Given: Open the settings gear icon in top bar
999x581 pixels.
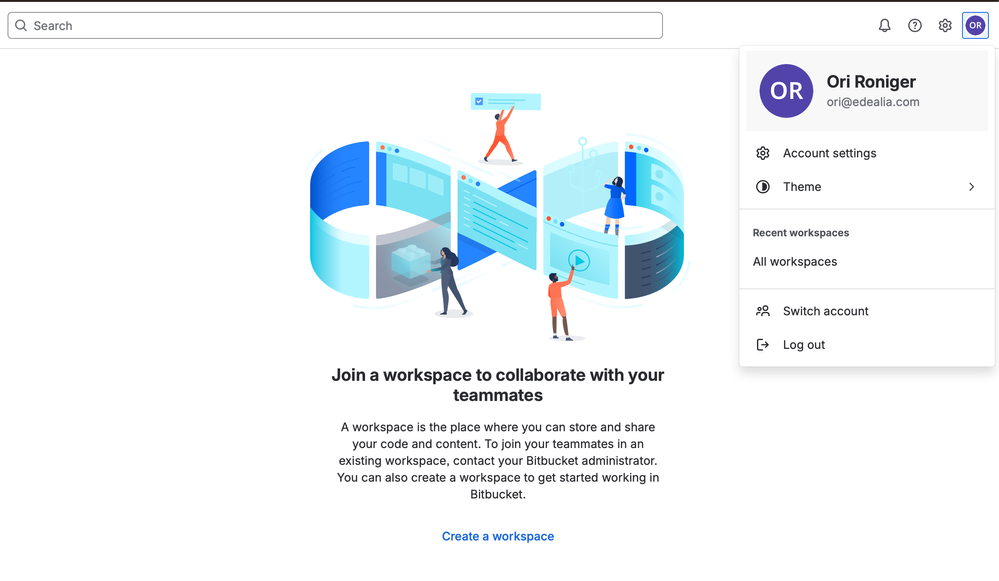Looking at the screenshot, I should pyautogui.click(x=945, y=25).
